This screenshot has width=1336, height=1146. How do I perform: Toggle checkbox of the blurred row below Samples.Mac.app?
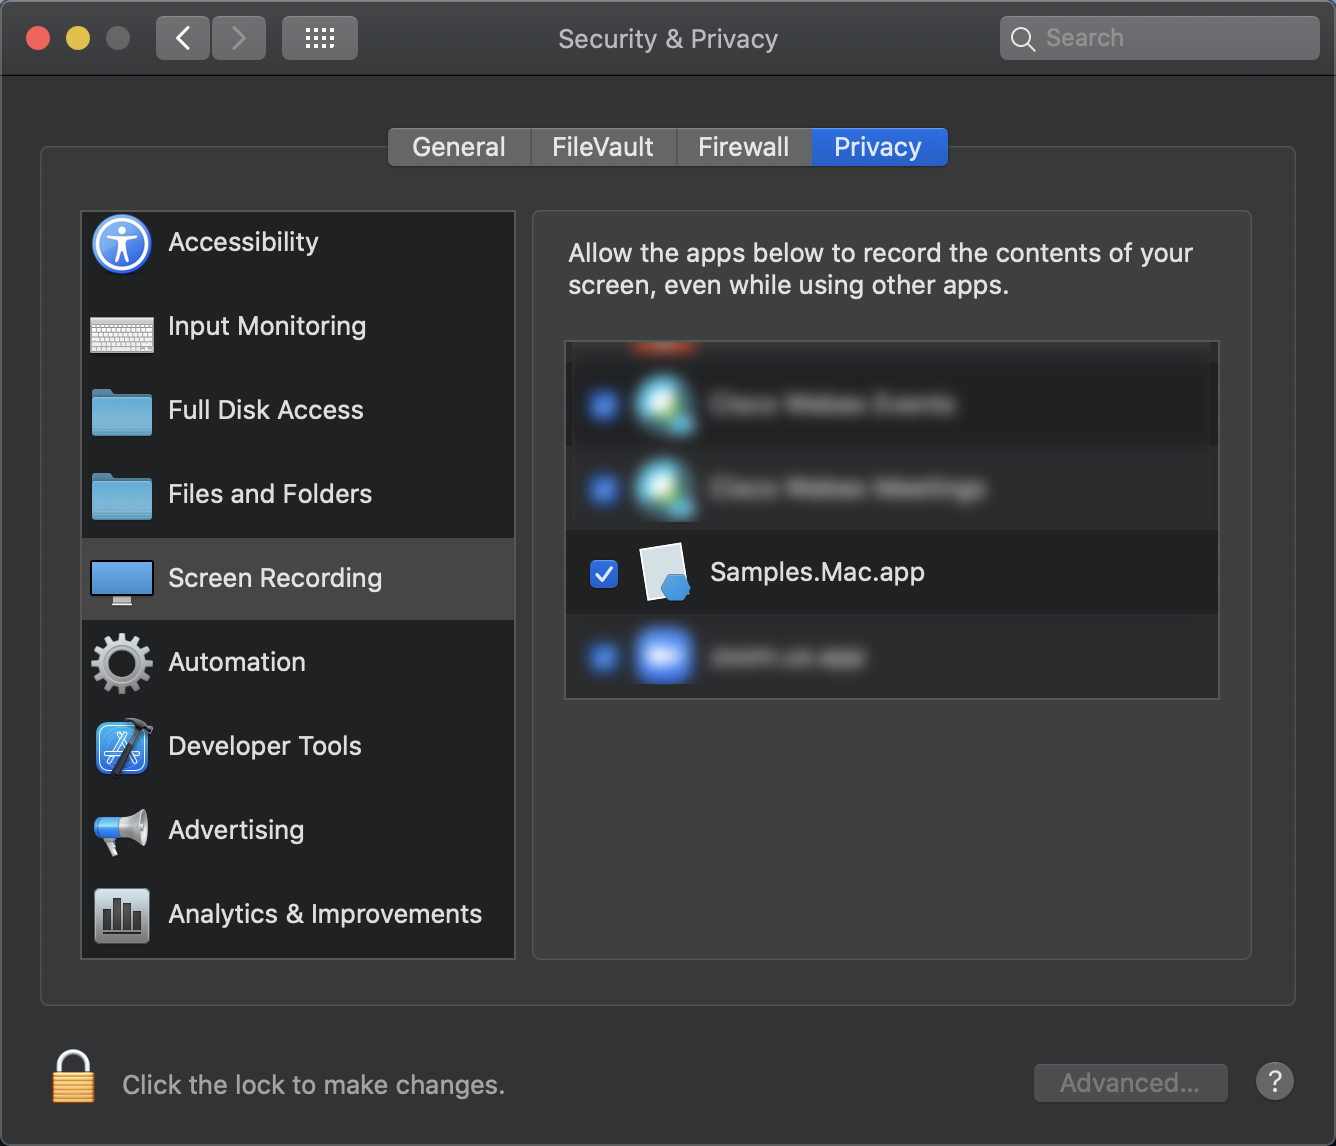tap(603, 657)
